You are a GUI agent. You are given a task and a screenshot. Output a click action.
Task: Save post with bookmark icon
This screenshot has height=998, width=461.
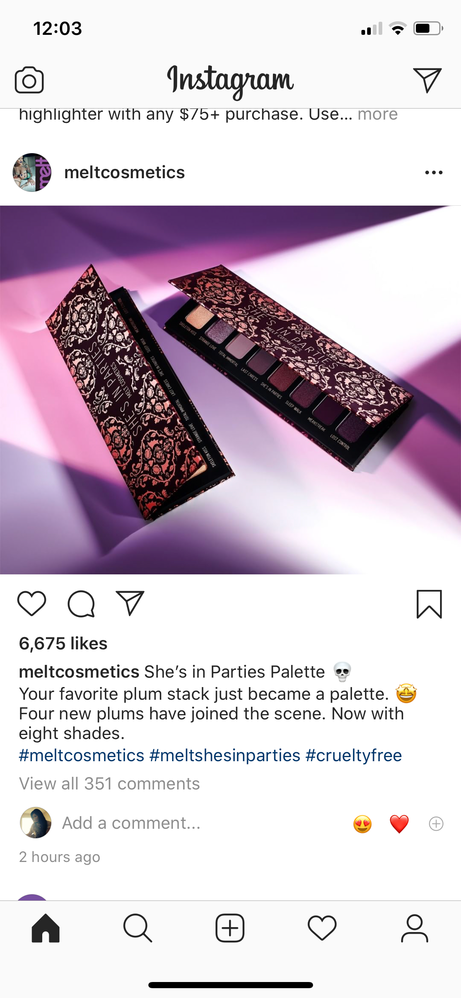click(x=429, y=604)
